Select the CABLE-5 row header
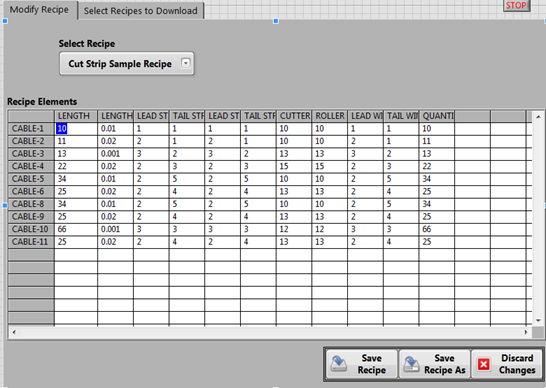Screen dimensions: 546x388 [31, 179]
